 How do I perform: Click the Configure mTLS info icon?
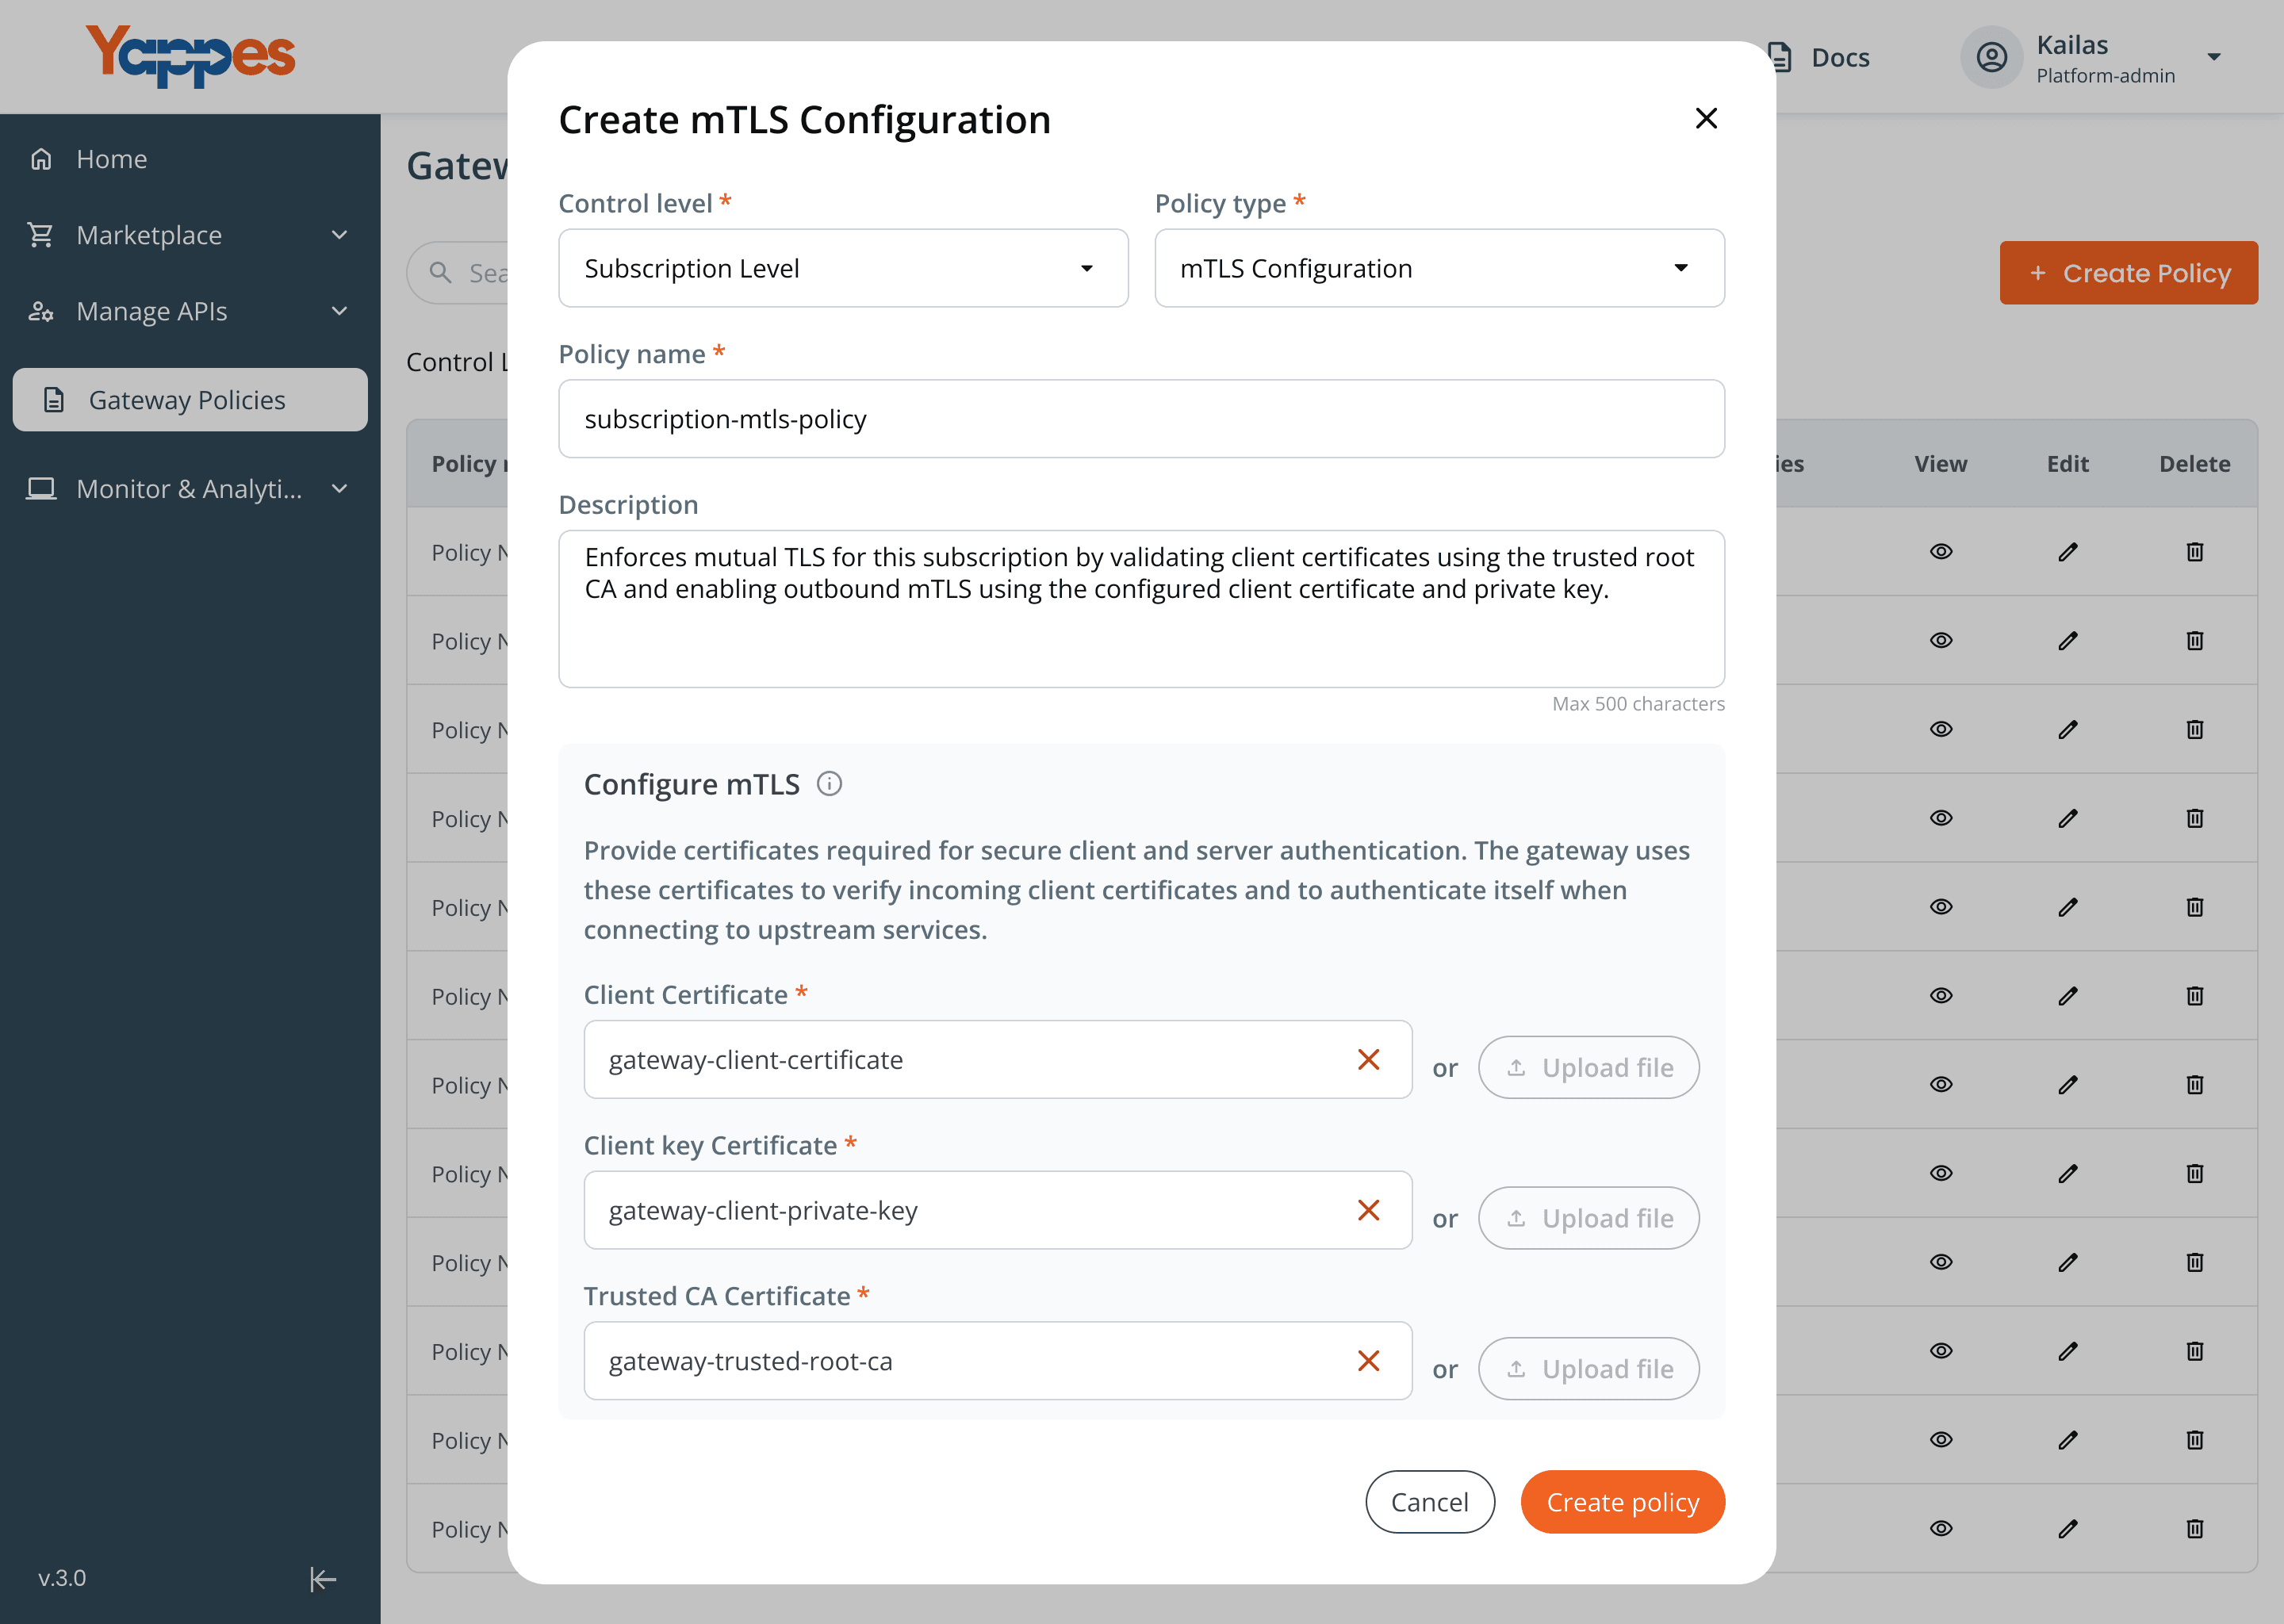click(x=829, y=784)
